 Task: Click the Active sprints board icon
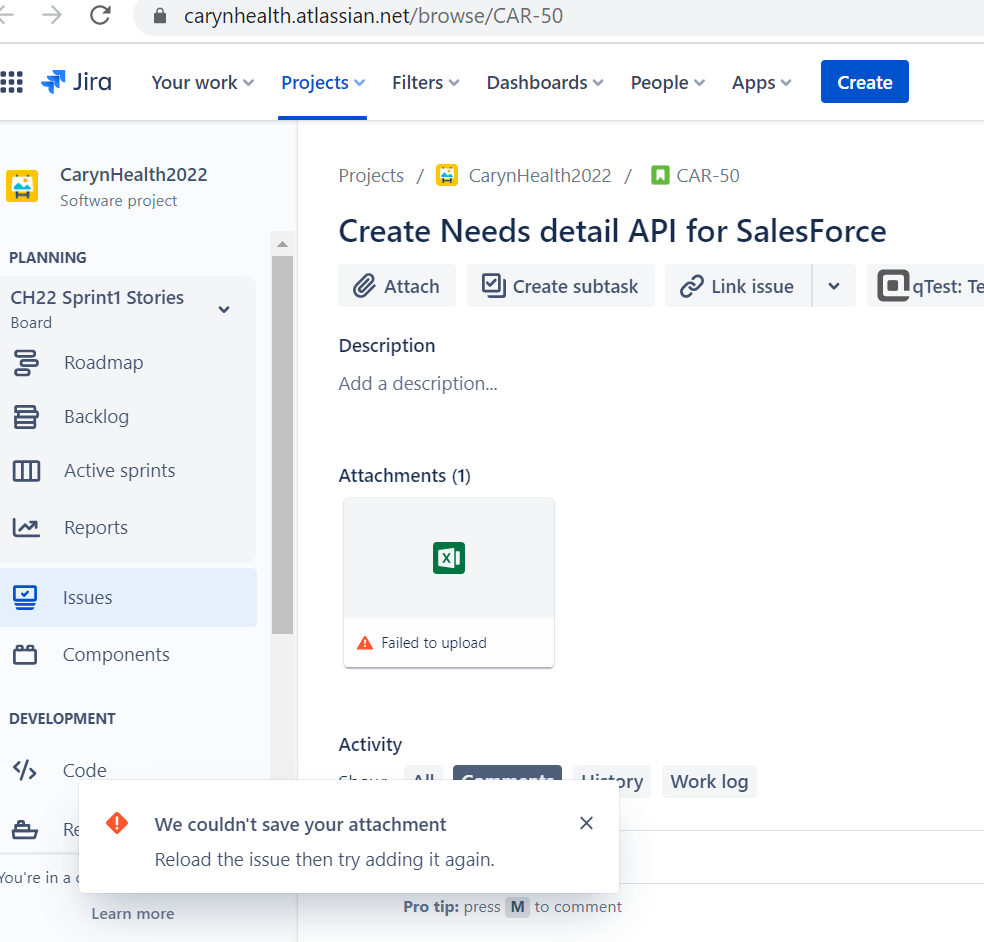(x=26, y=471)
